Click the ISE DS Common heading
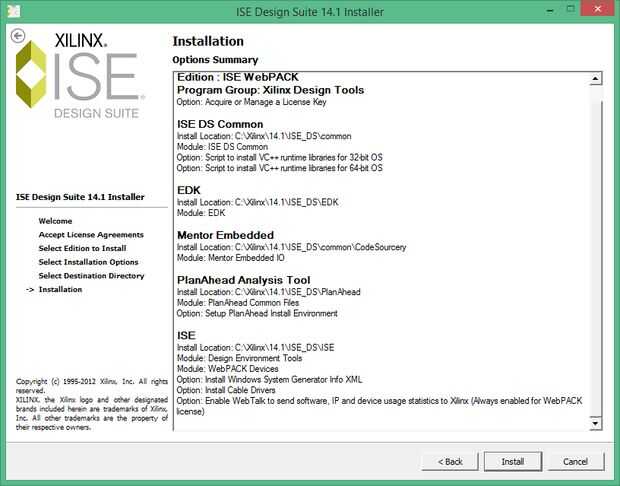This screenshot has width=620, height=486. [x=220, y=124]
